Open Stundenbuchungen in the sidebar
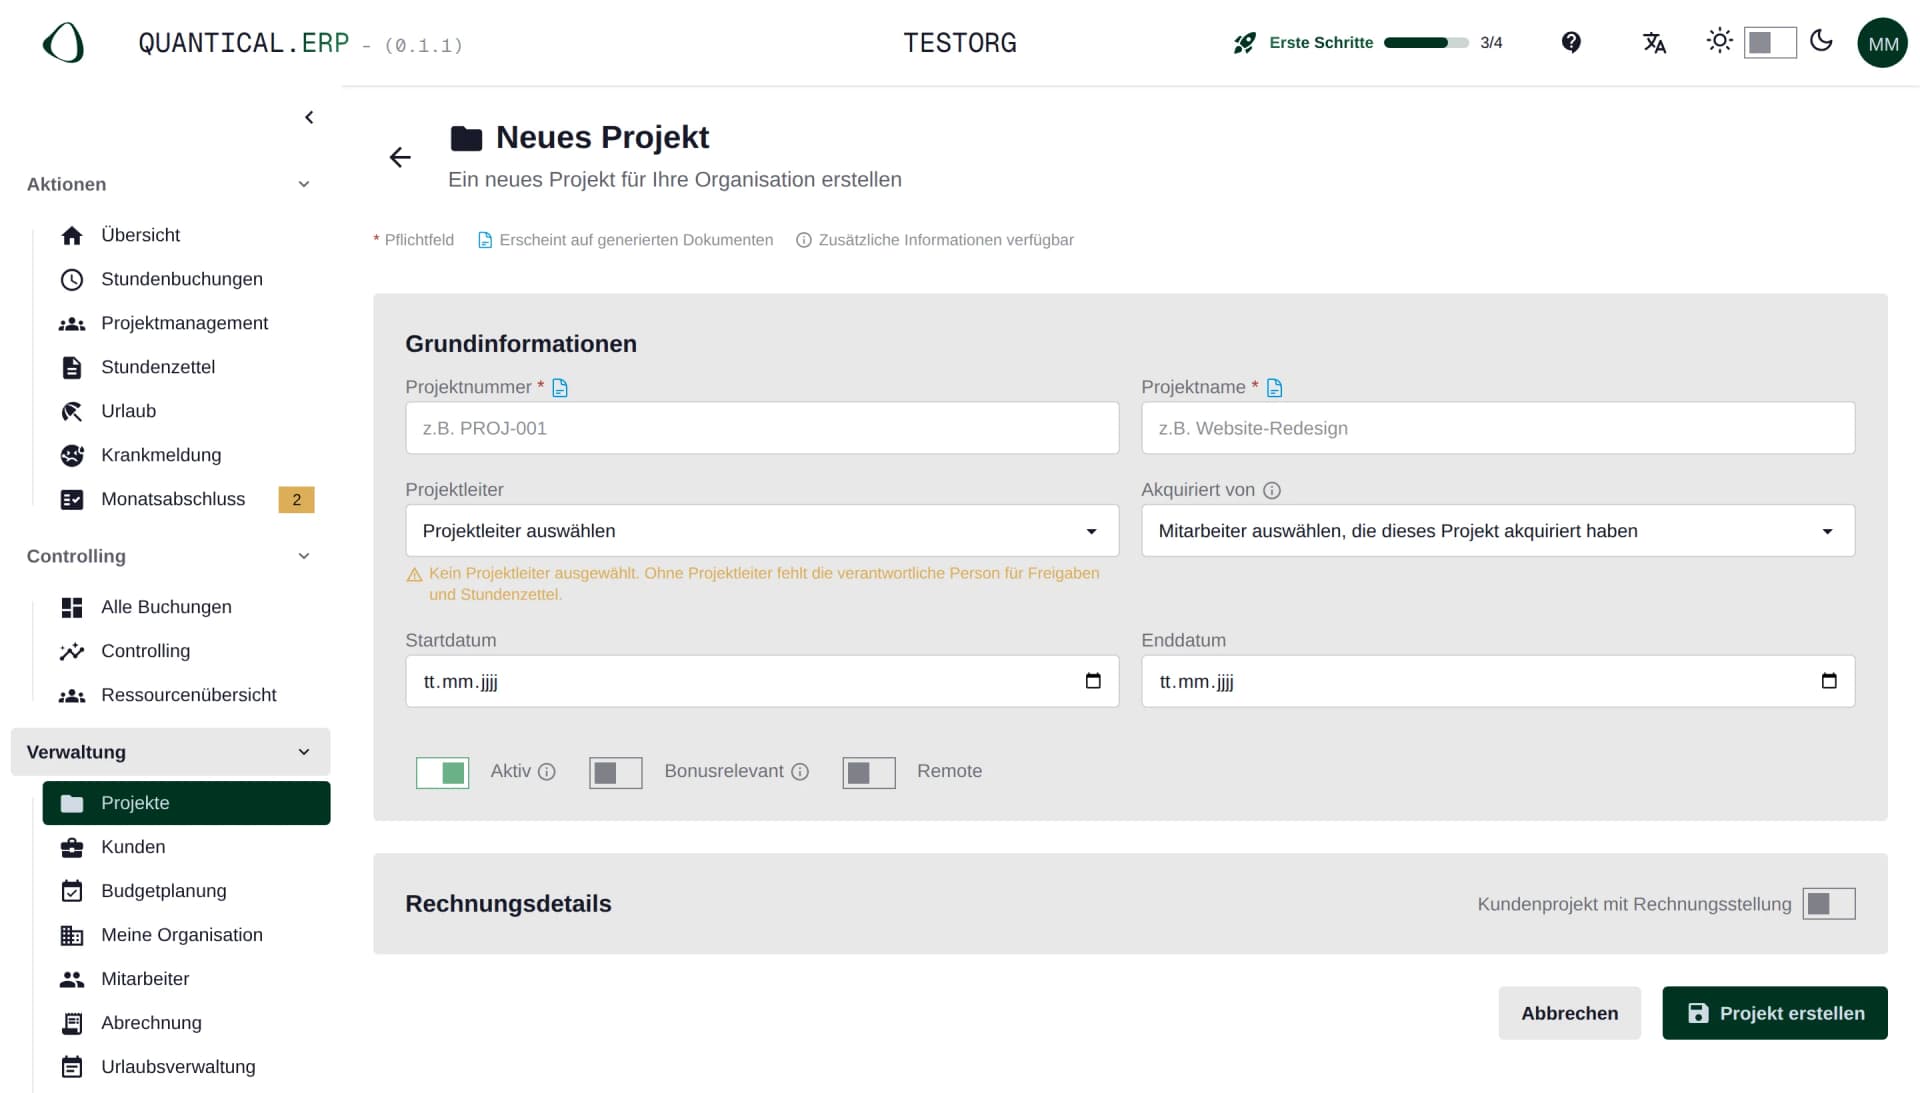The image size is (1920, 1093). point(186,279)
